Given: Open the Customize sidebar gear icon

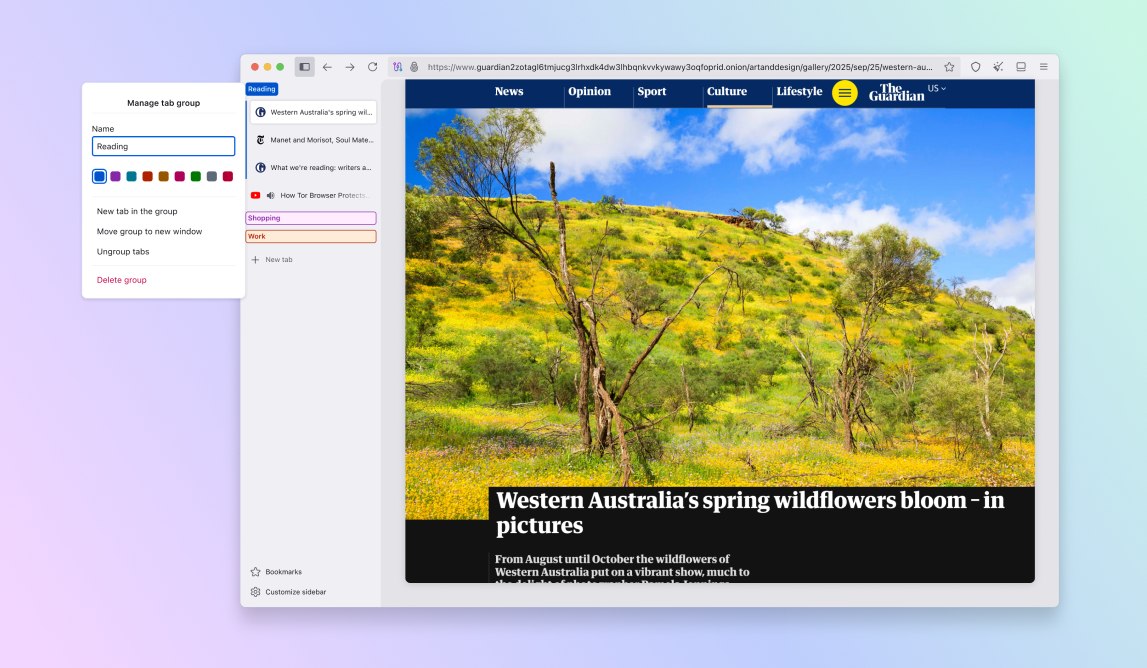Looking at the screenshot, I should click(255, 591).
